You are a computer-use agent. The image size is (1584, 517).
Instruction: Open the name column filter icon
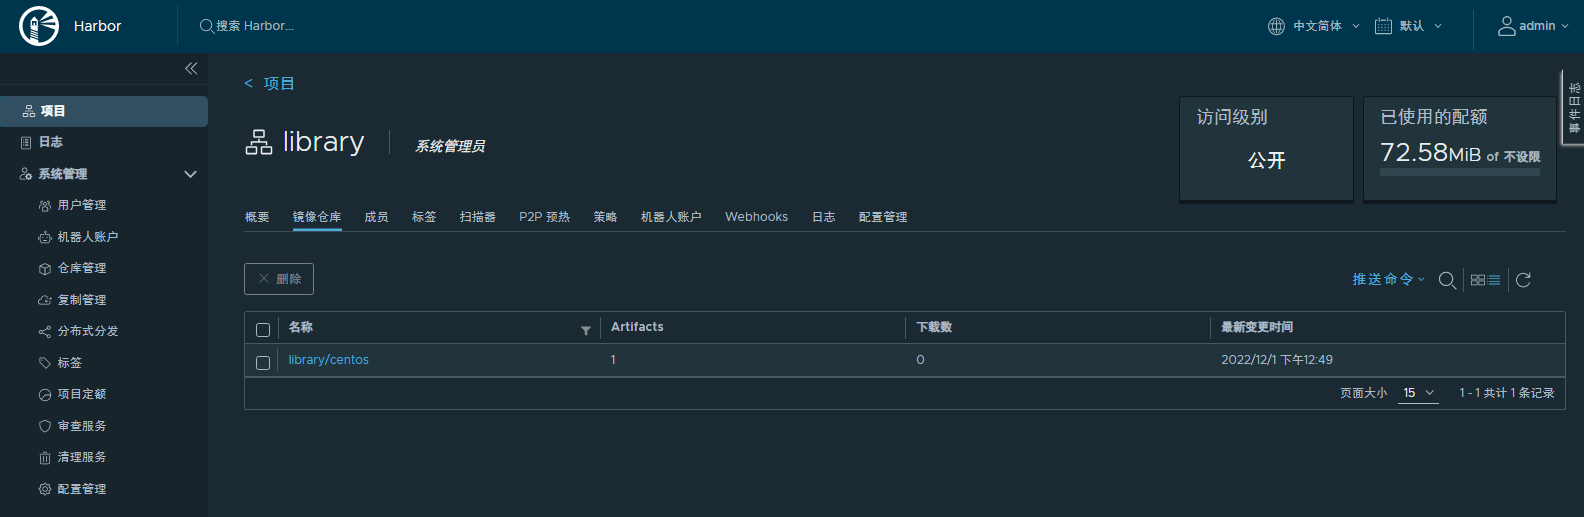(586, 330)
